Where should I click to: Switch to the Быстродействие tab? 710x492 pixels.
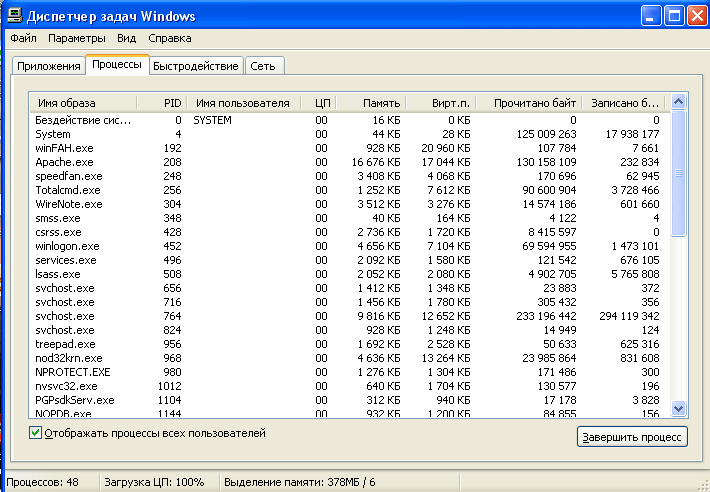coord(196,66)
